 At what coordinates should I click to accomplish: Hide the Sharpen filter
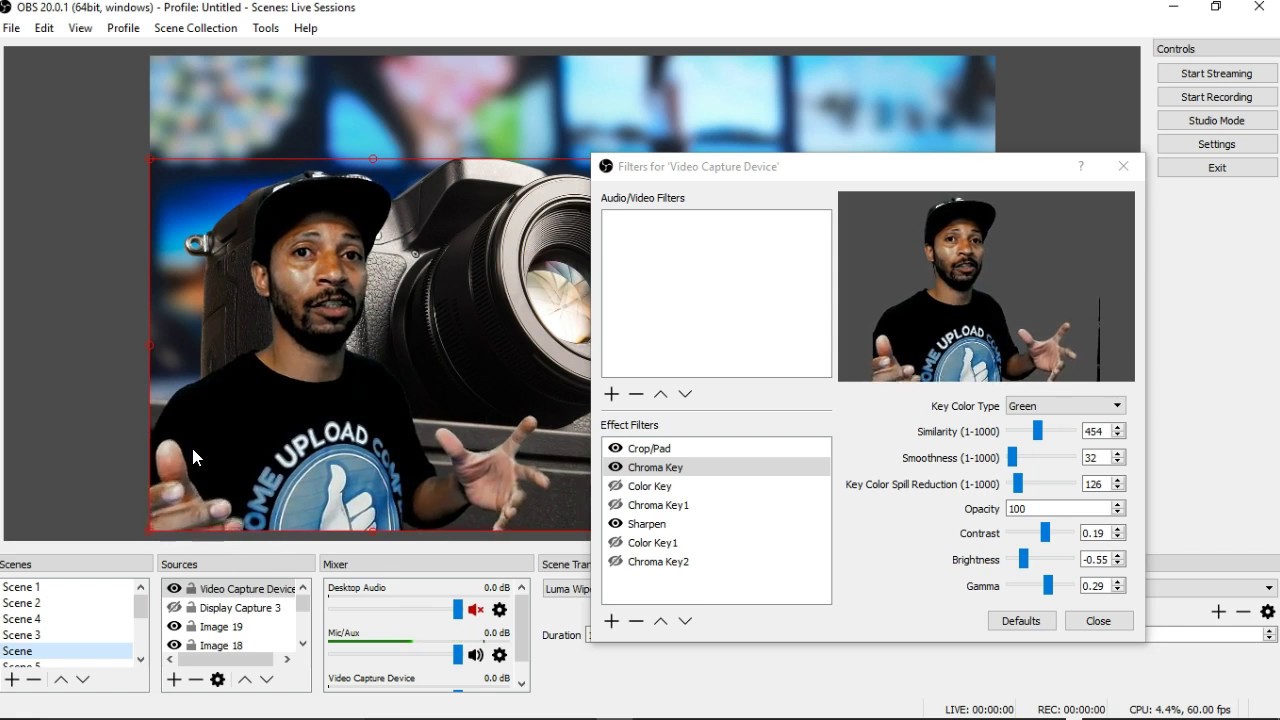pyautogui.click(x=616, y=524)
